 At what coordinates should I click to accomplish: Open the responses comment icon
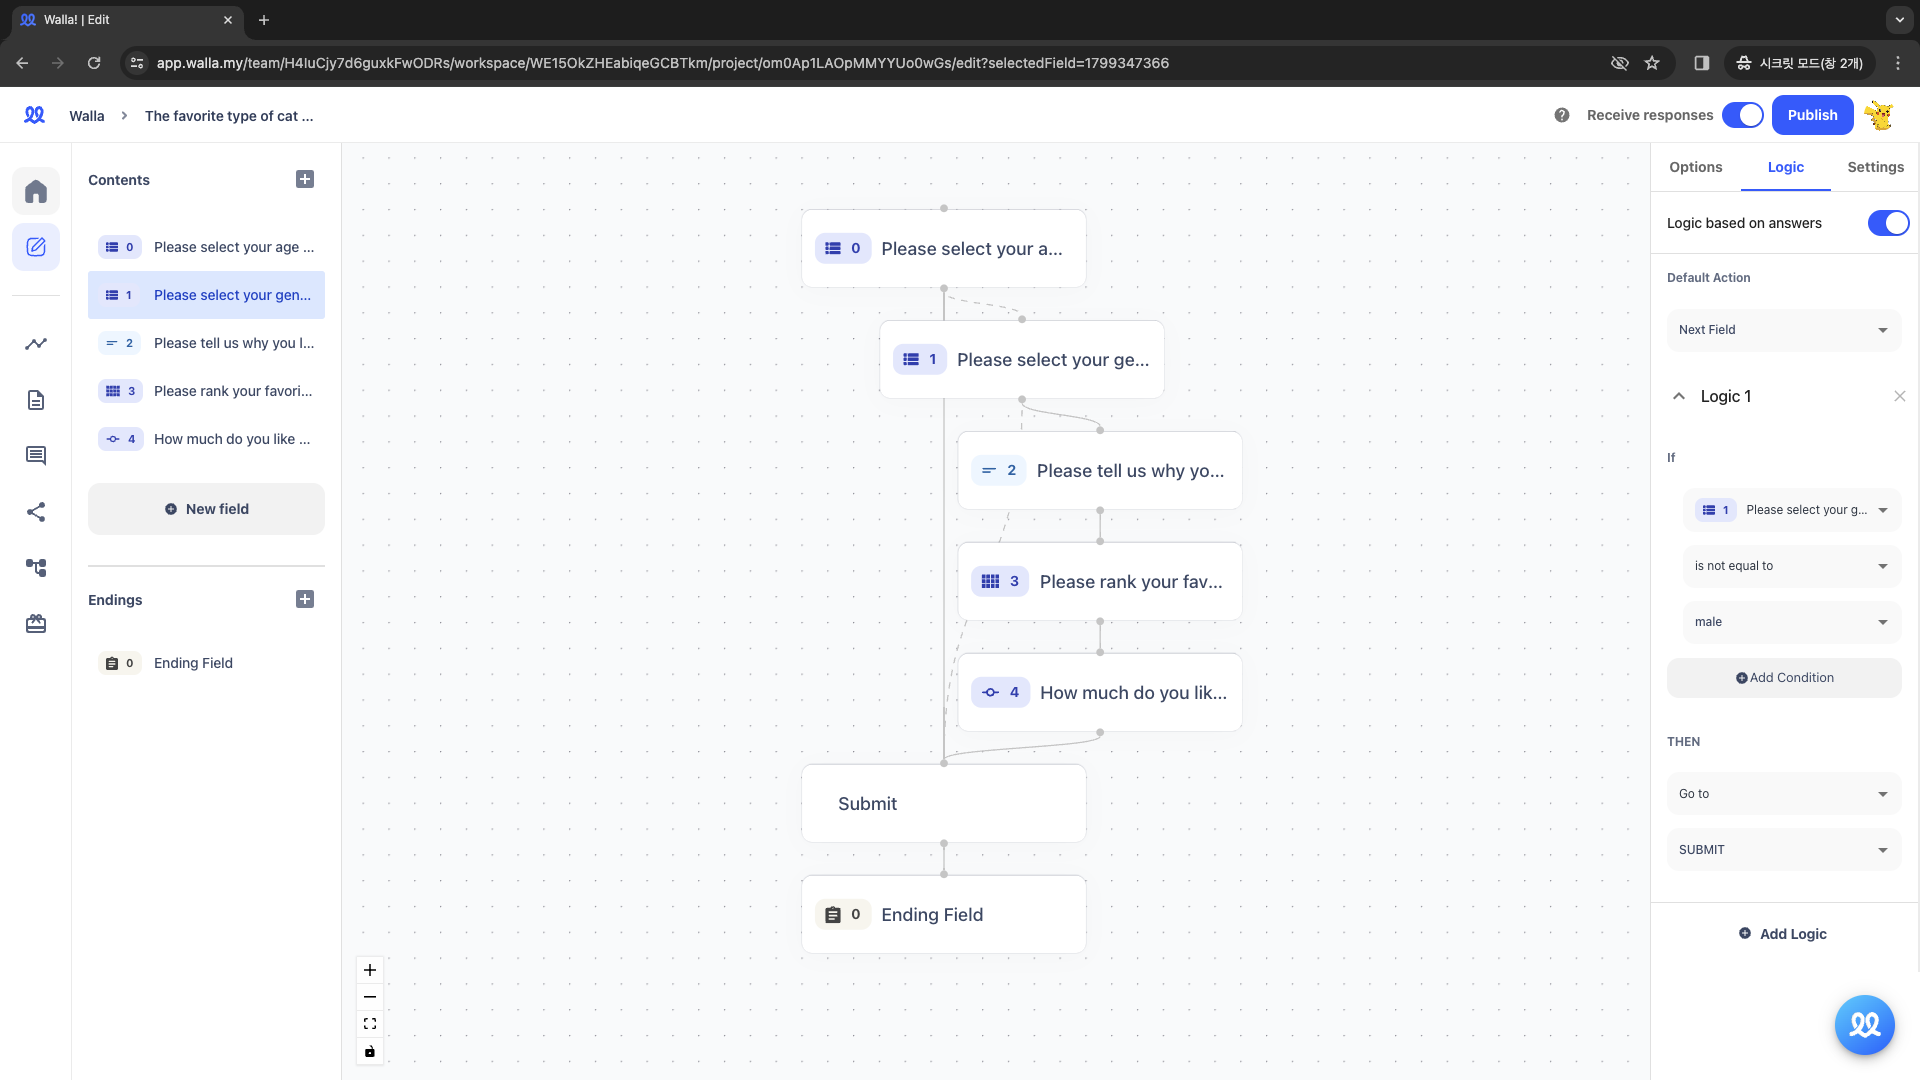pos(36,455)
